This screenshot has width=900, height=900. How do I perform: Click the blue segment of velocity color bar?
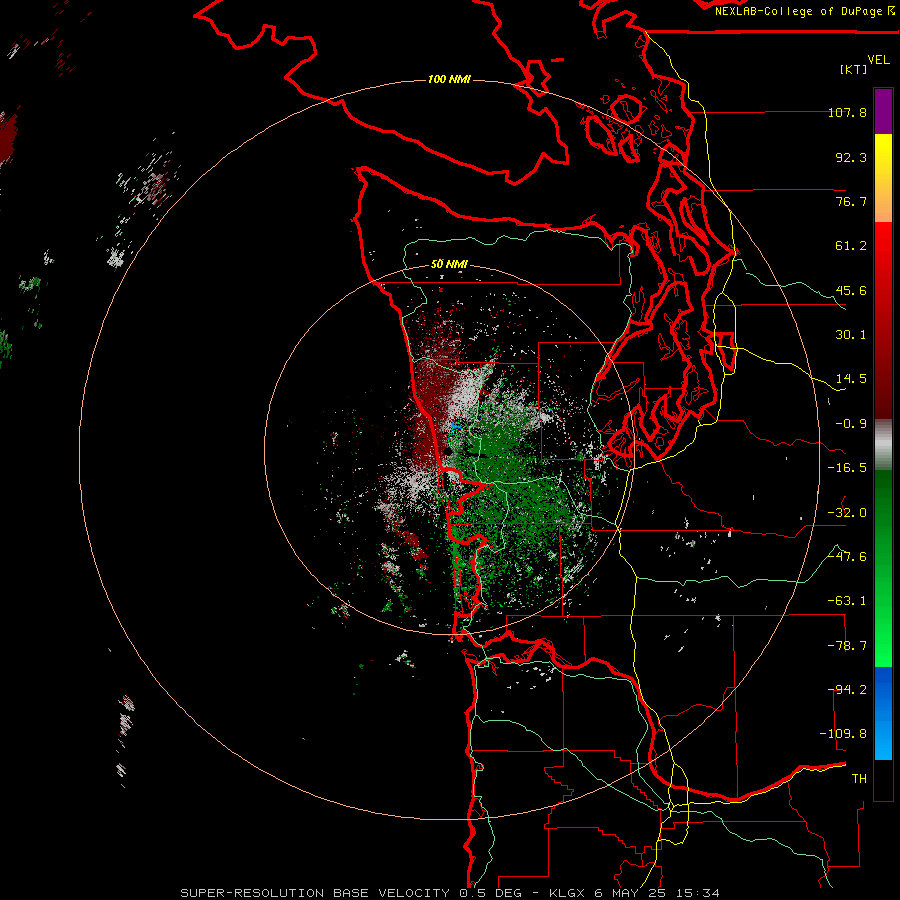pos(883,713)
